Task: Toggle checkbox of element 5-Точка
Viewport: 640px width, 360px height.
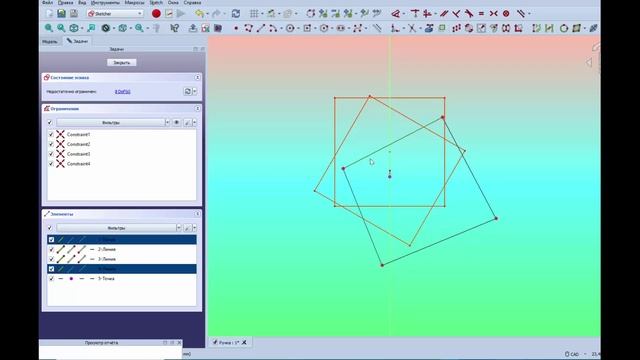Action: [x=51, y=279]
